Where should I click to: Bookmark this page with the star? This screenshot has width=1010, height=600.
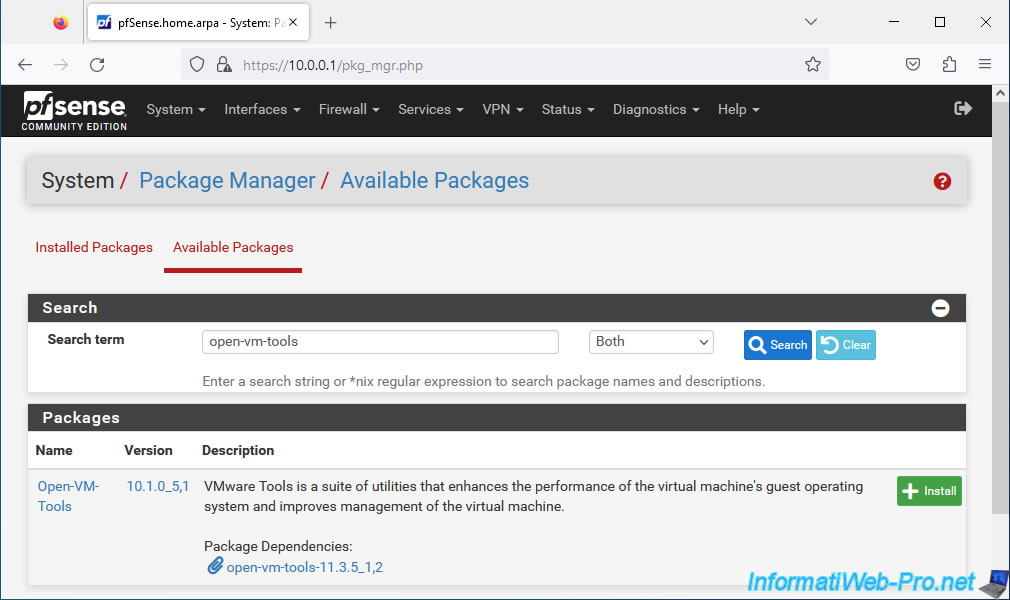pos(813,64)
